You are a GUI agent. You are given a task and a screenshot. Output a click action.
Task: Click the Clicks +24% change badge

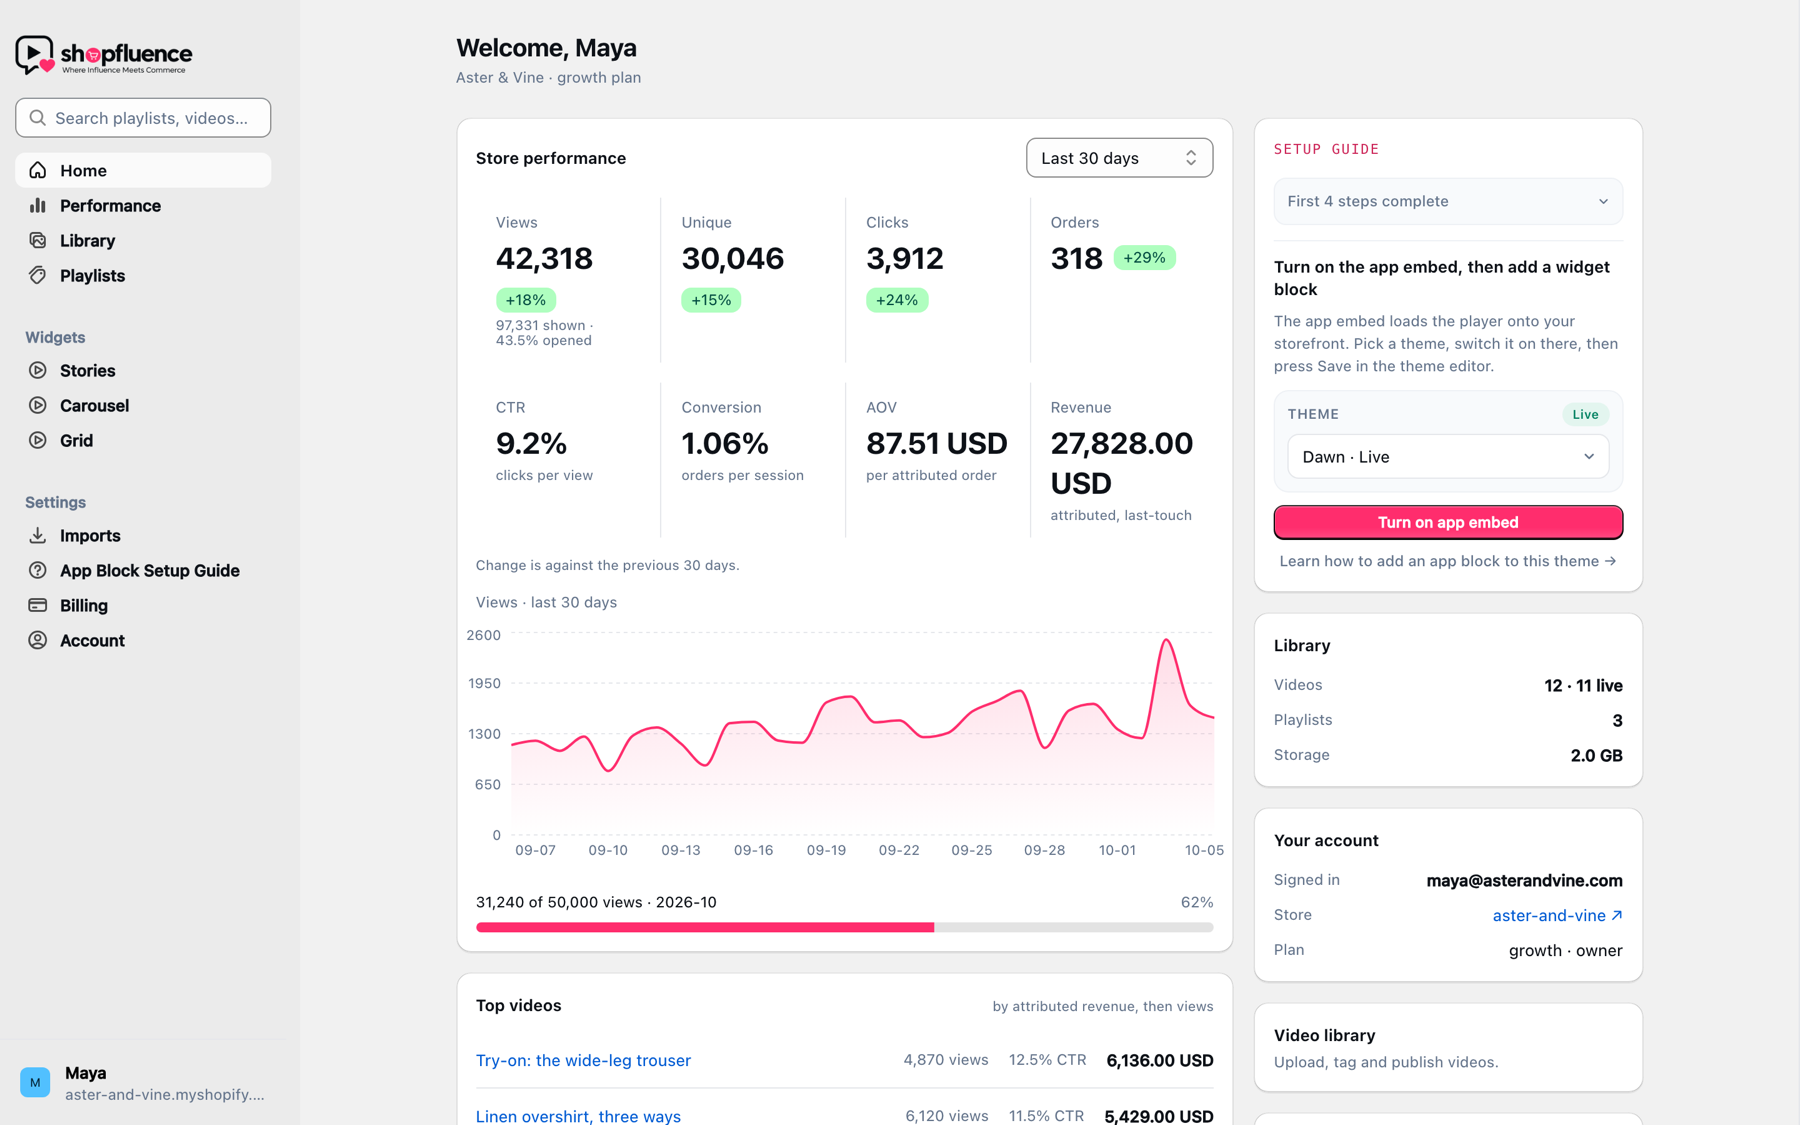(x=897, y=300)
